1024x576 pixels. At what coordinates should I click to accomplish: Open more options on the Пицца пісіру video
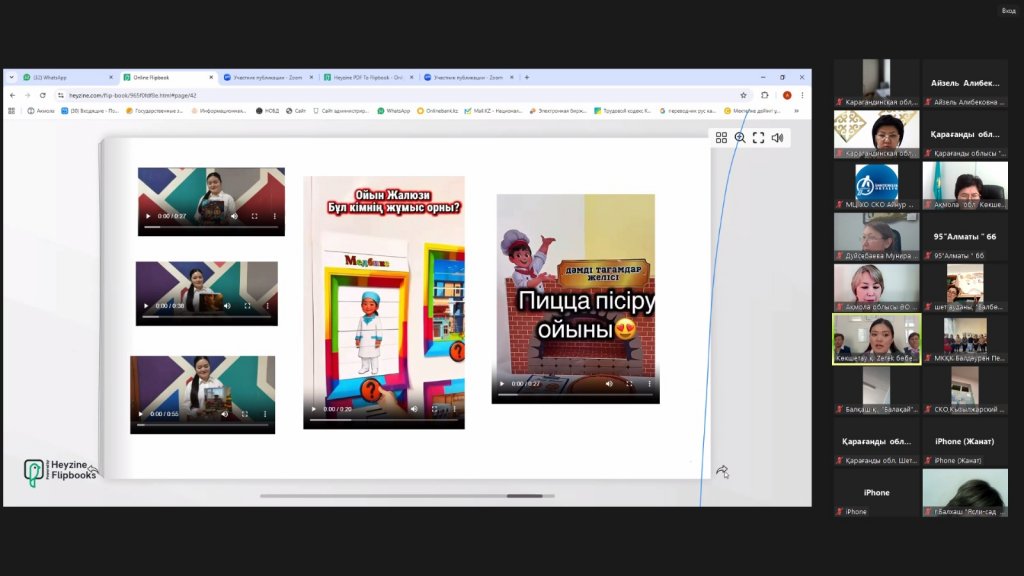coord(648,383)
